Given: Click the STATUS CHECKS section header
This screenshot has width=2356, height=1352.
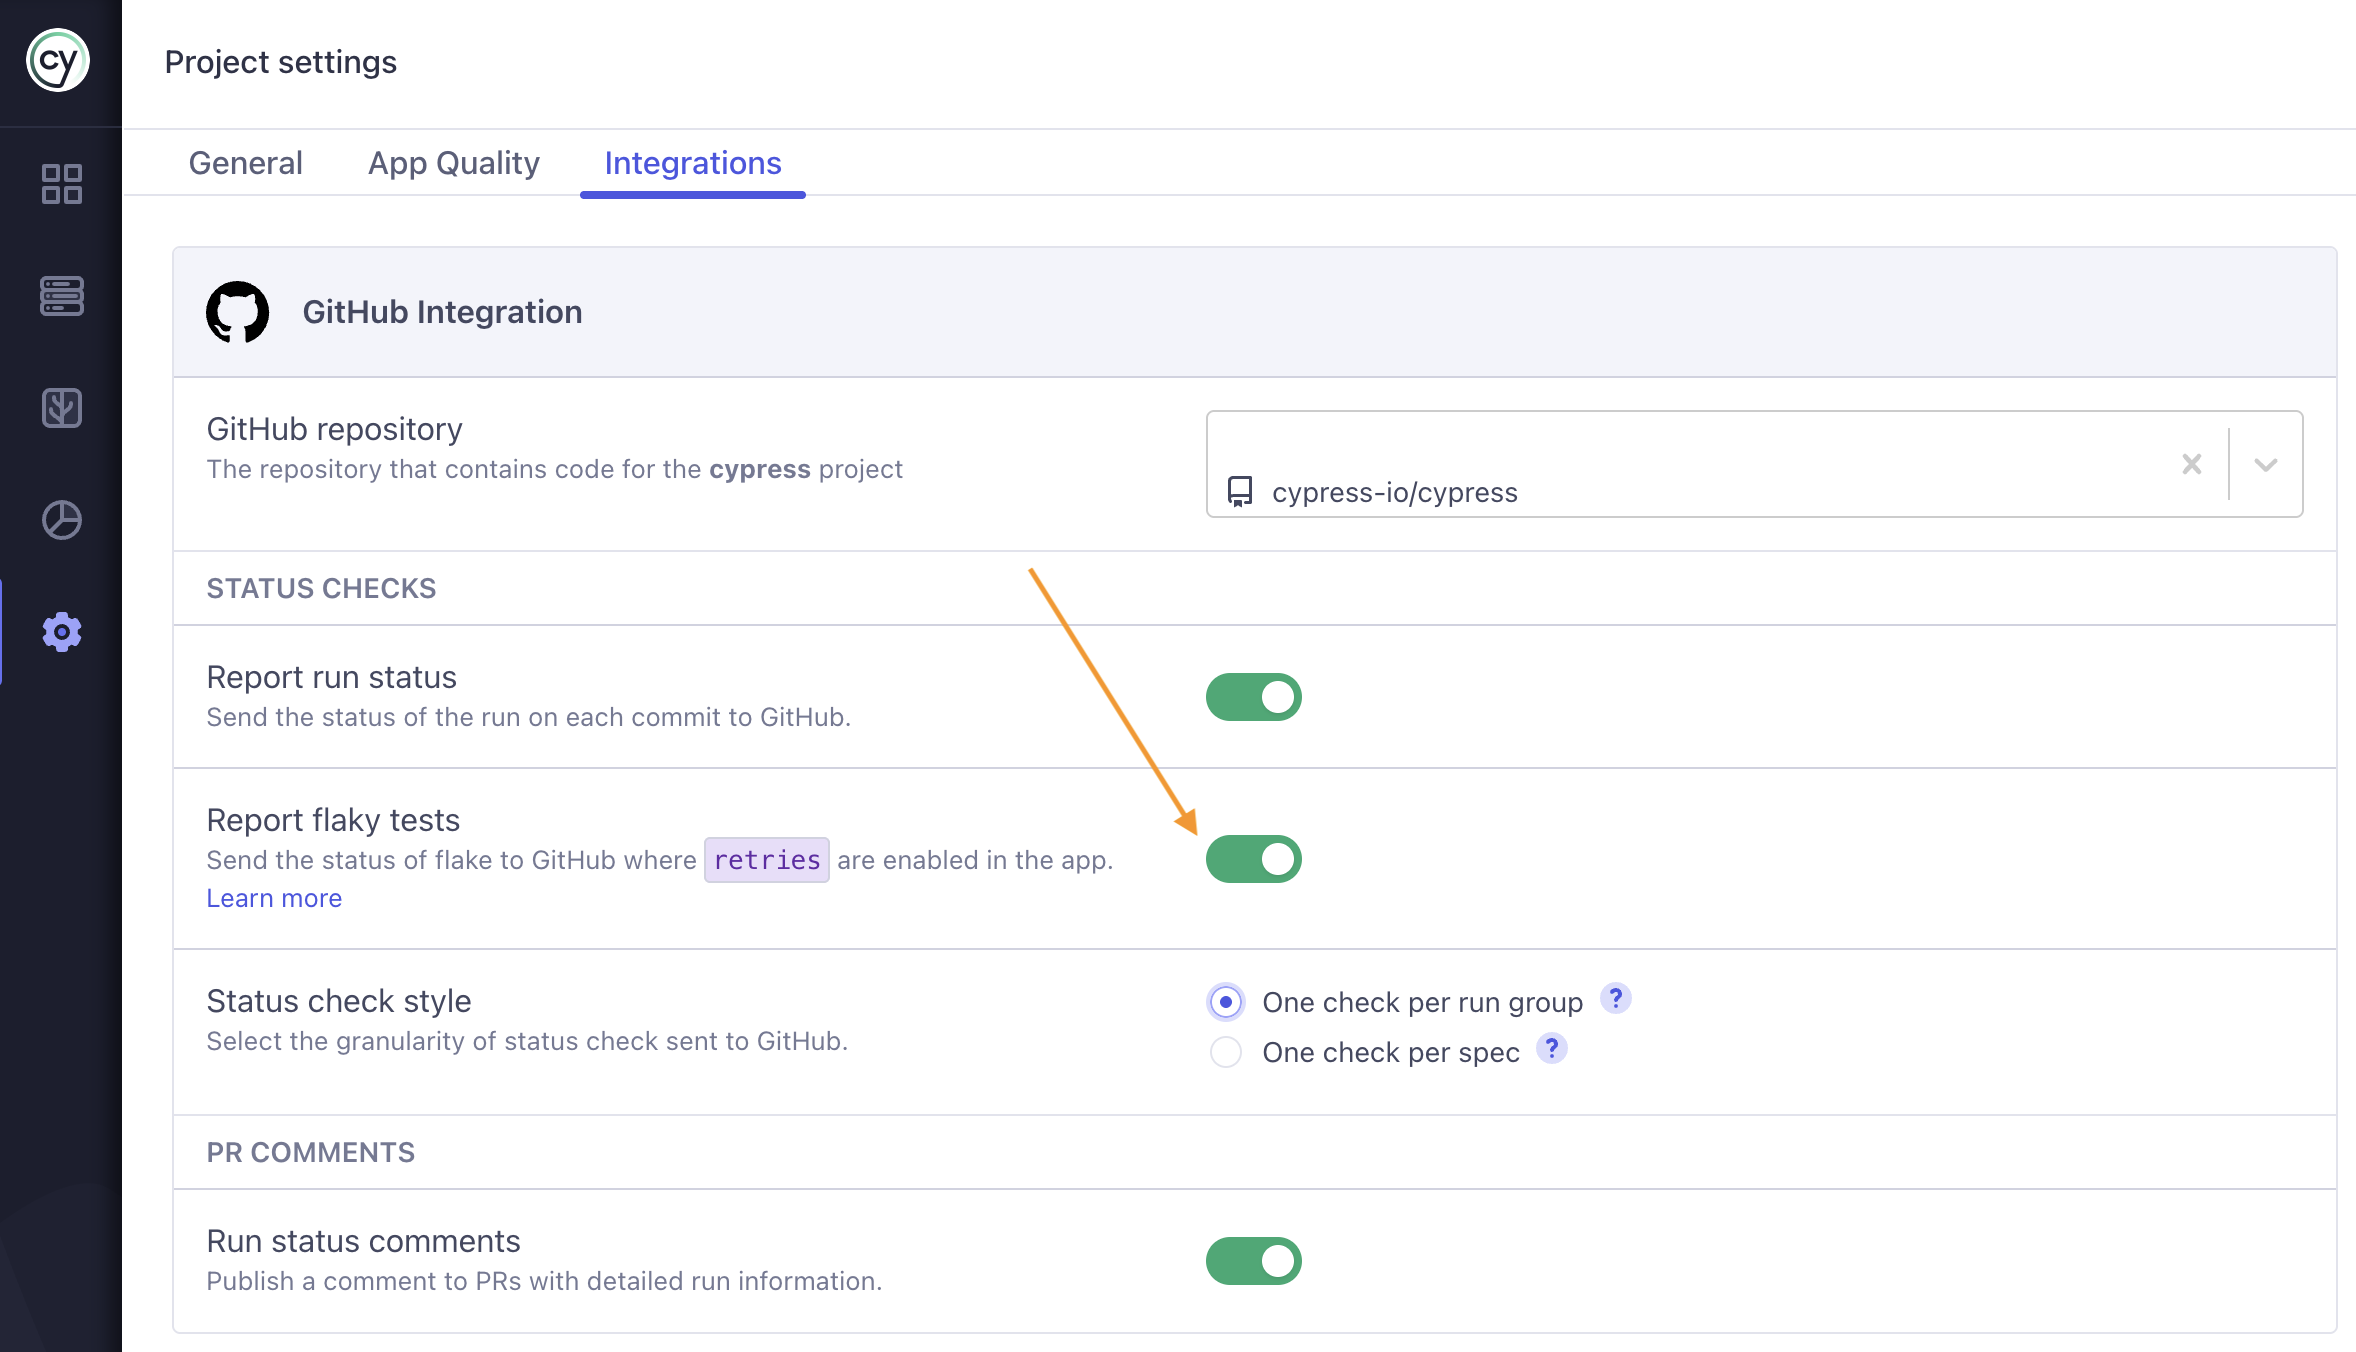Looking at the screenshot, I should click(321, 588).
